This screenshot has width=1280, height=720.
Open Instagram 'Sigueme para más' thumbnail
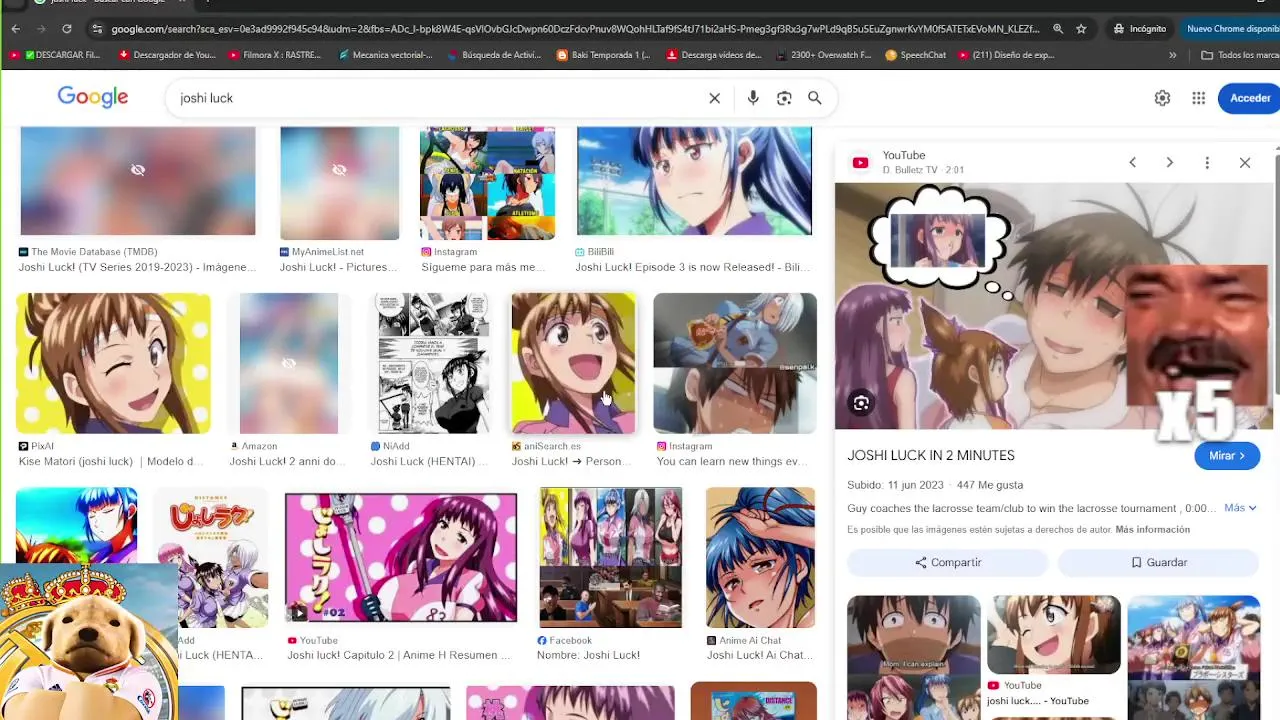point(487,183)
